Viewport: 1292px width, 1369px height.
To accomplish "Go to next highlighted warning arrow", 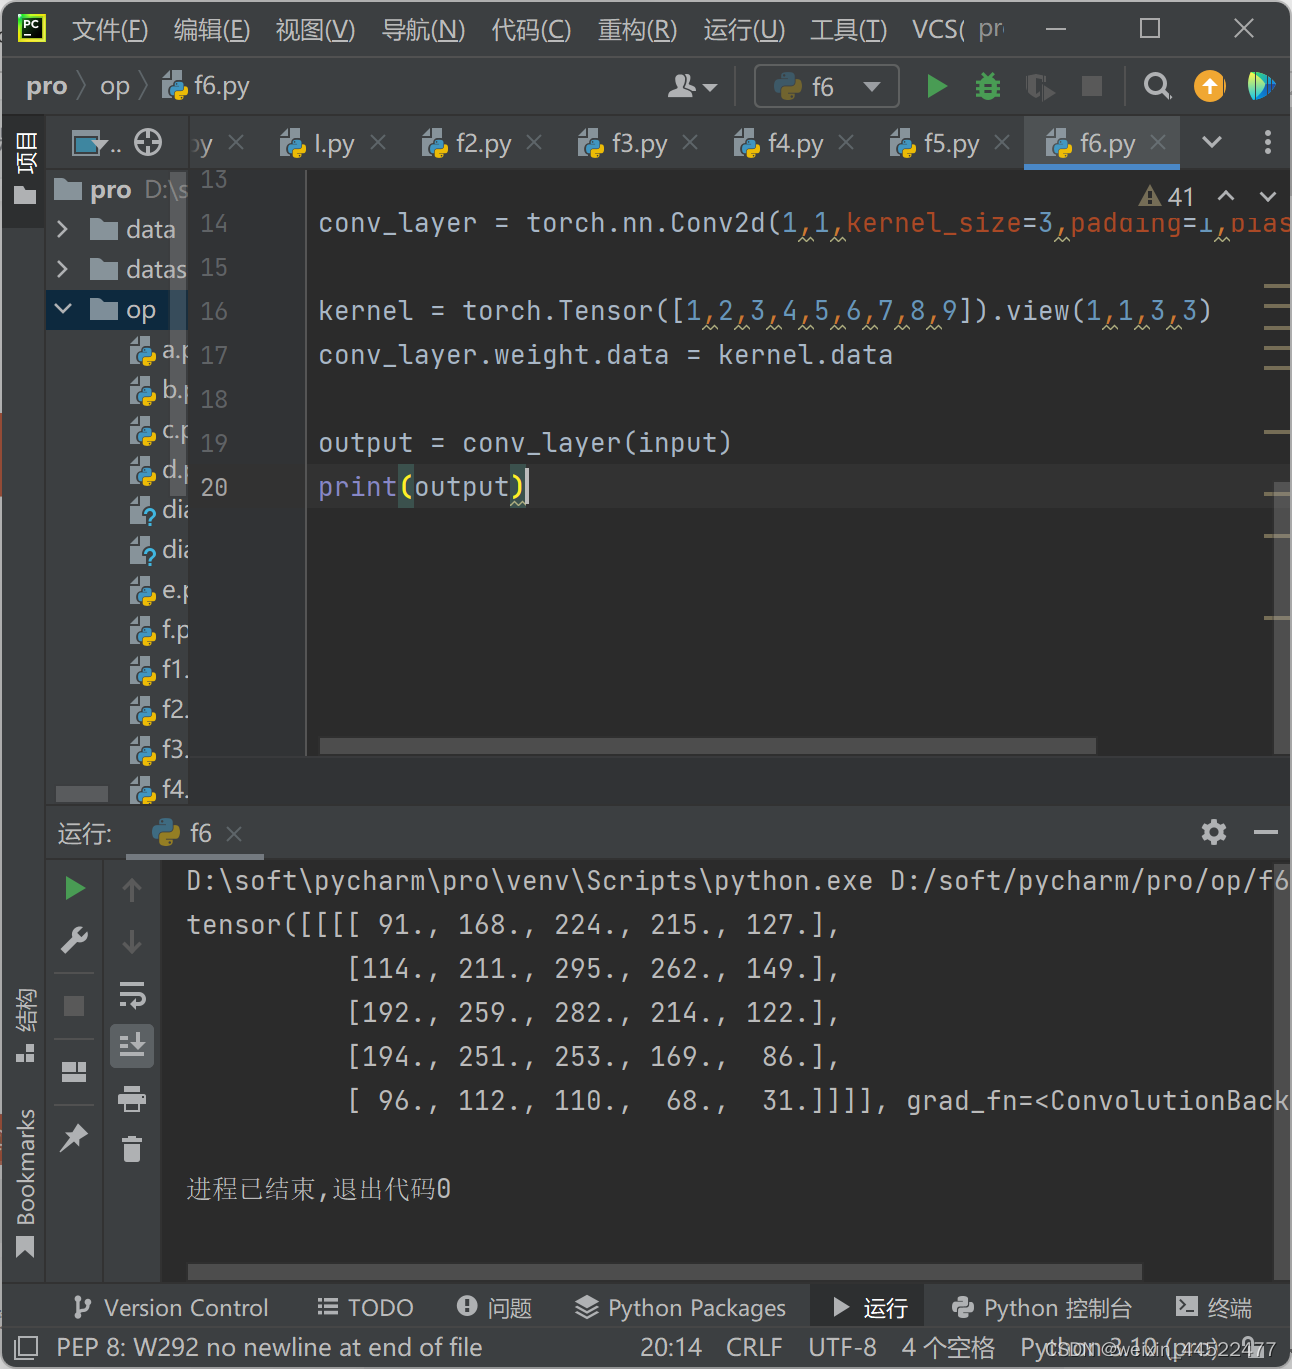I will [x=1268, y=197].
